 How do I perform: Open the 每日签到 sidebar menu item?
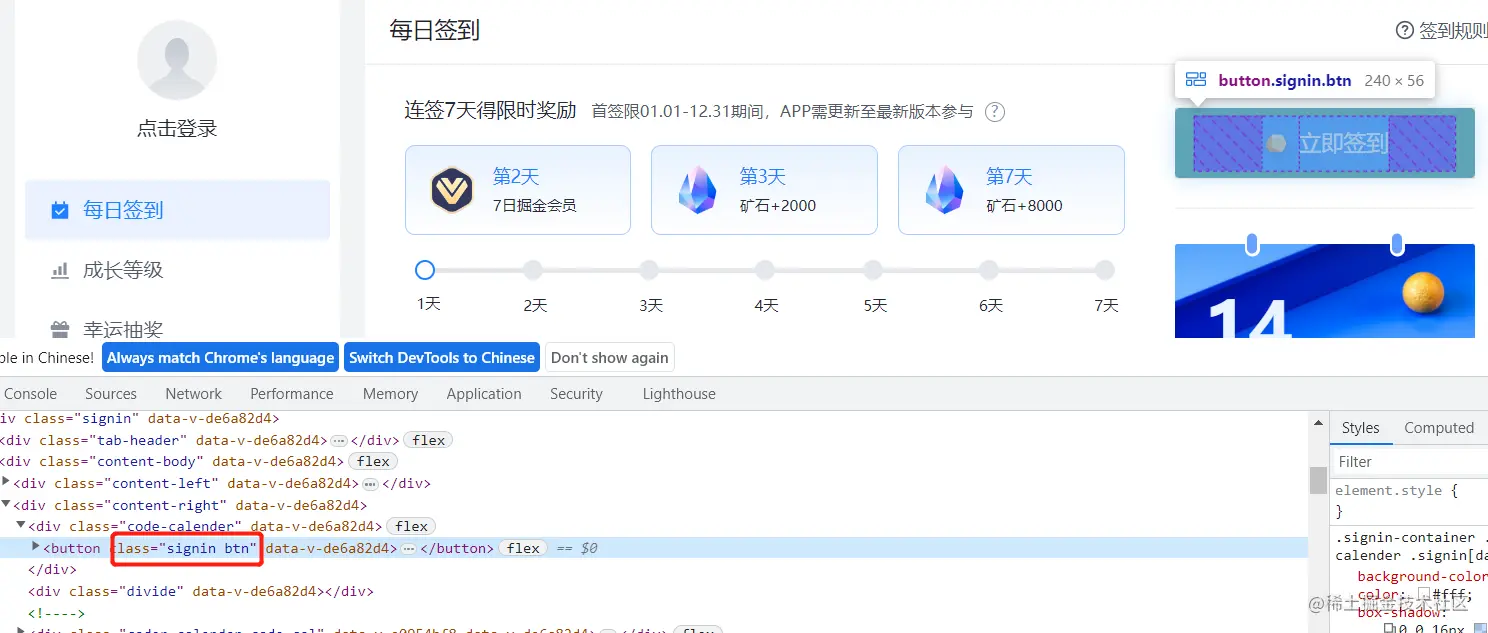(177, 210)
